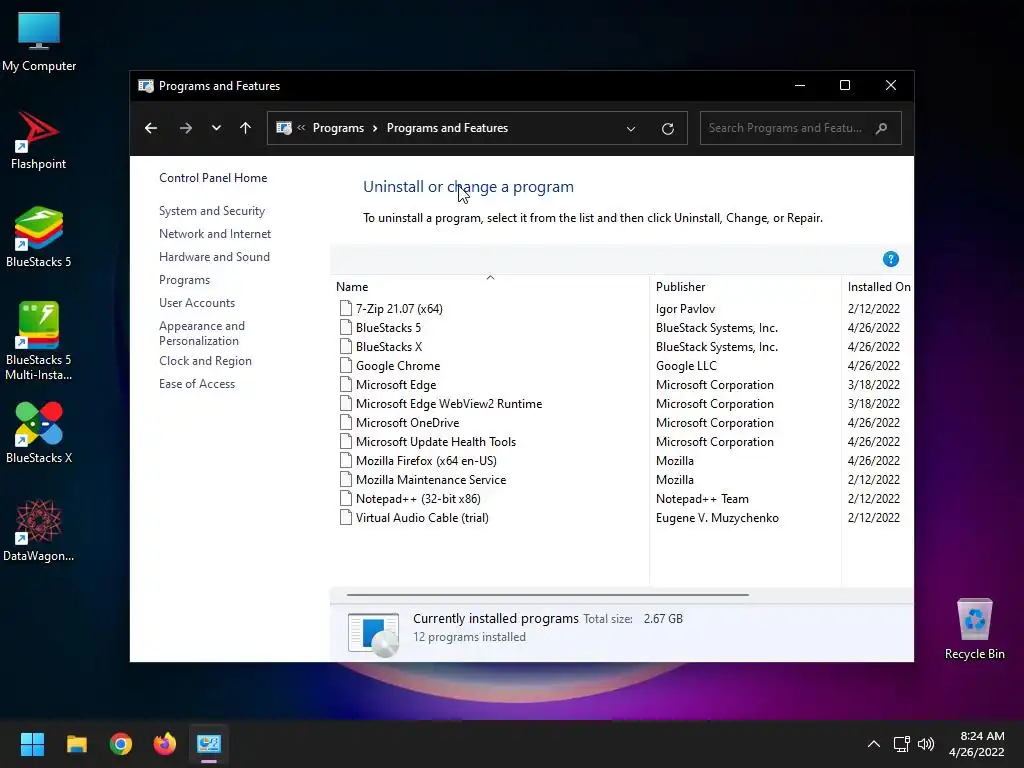Click the search magnifier icon
The image size is (1024, 768).
(x=882, y=128)
